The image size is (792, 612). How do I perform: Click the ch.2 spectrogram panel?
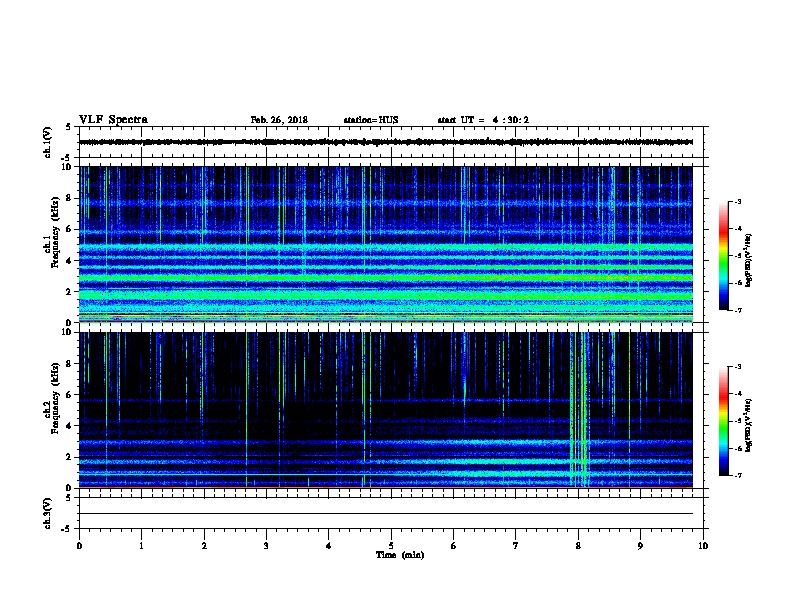(386, 410)
